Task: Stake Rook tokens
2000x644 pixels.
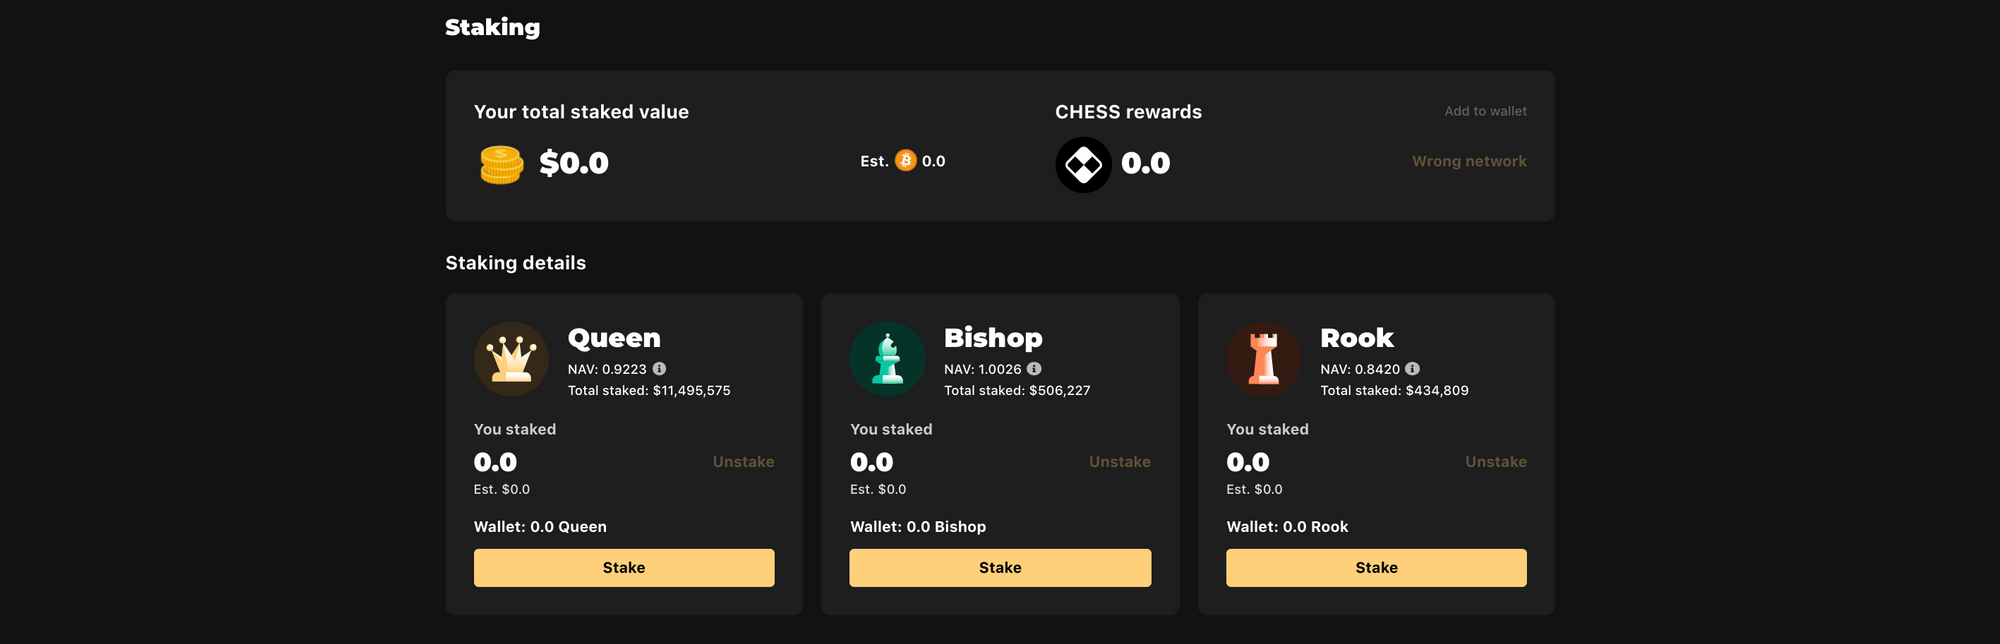Action: tap(1376, 568)
